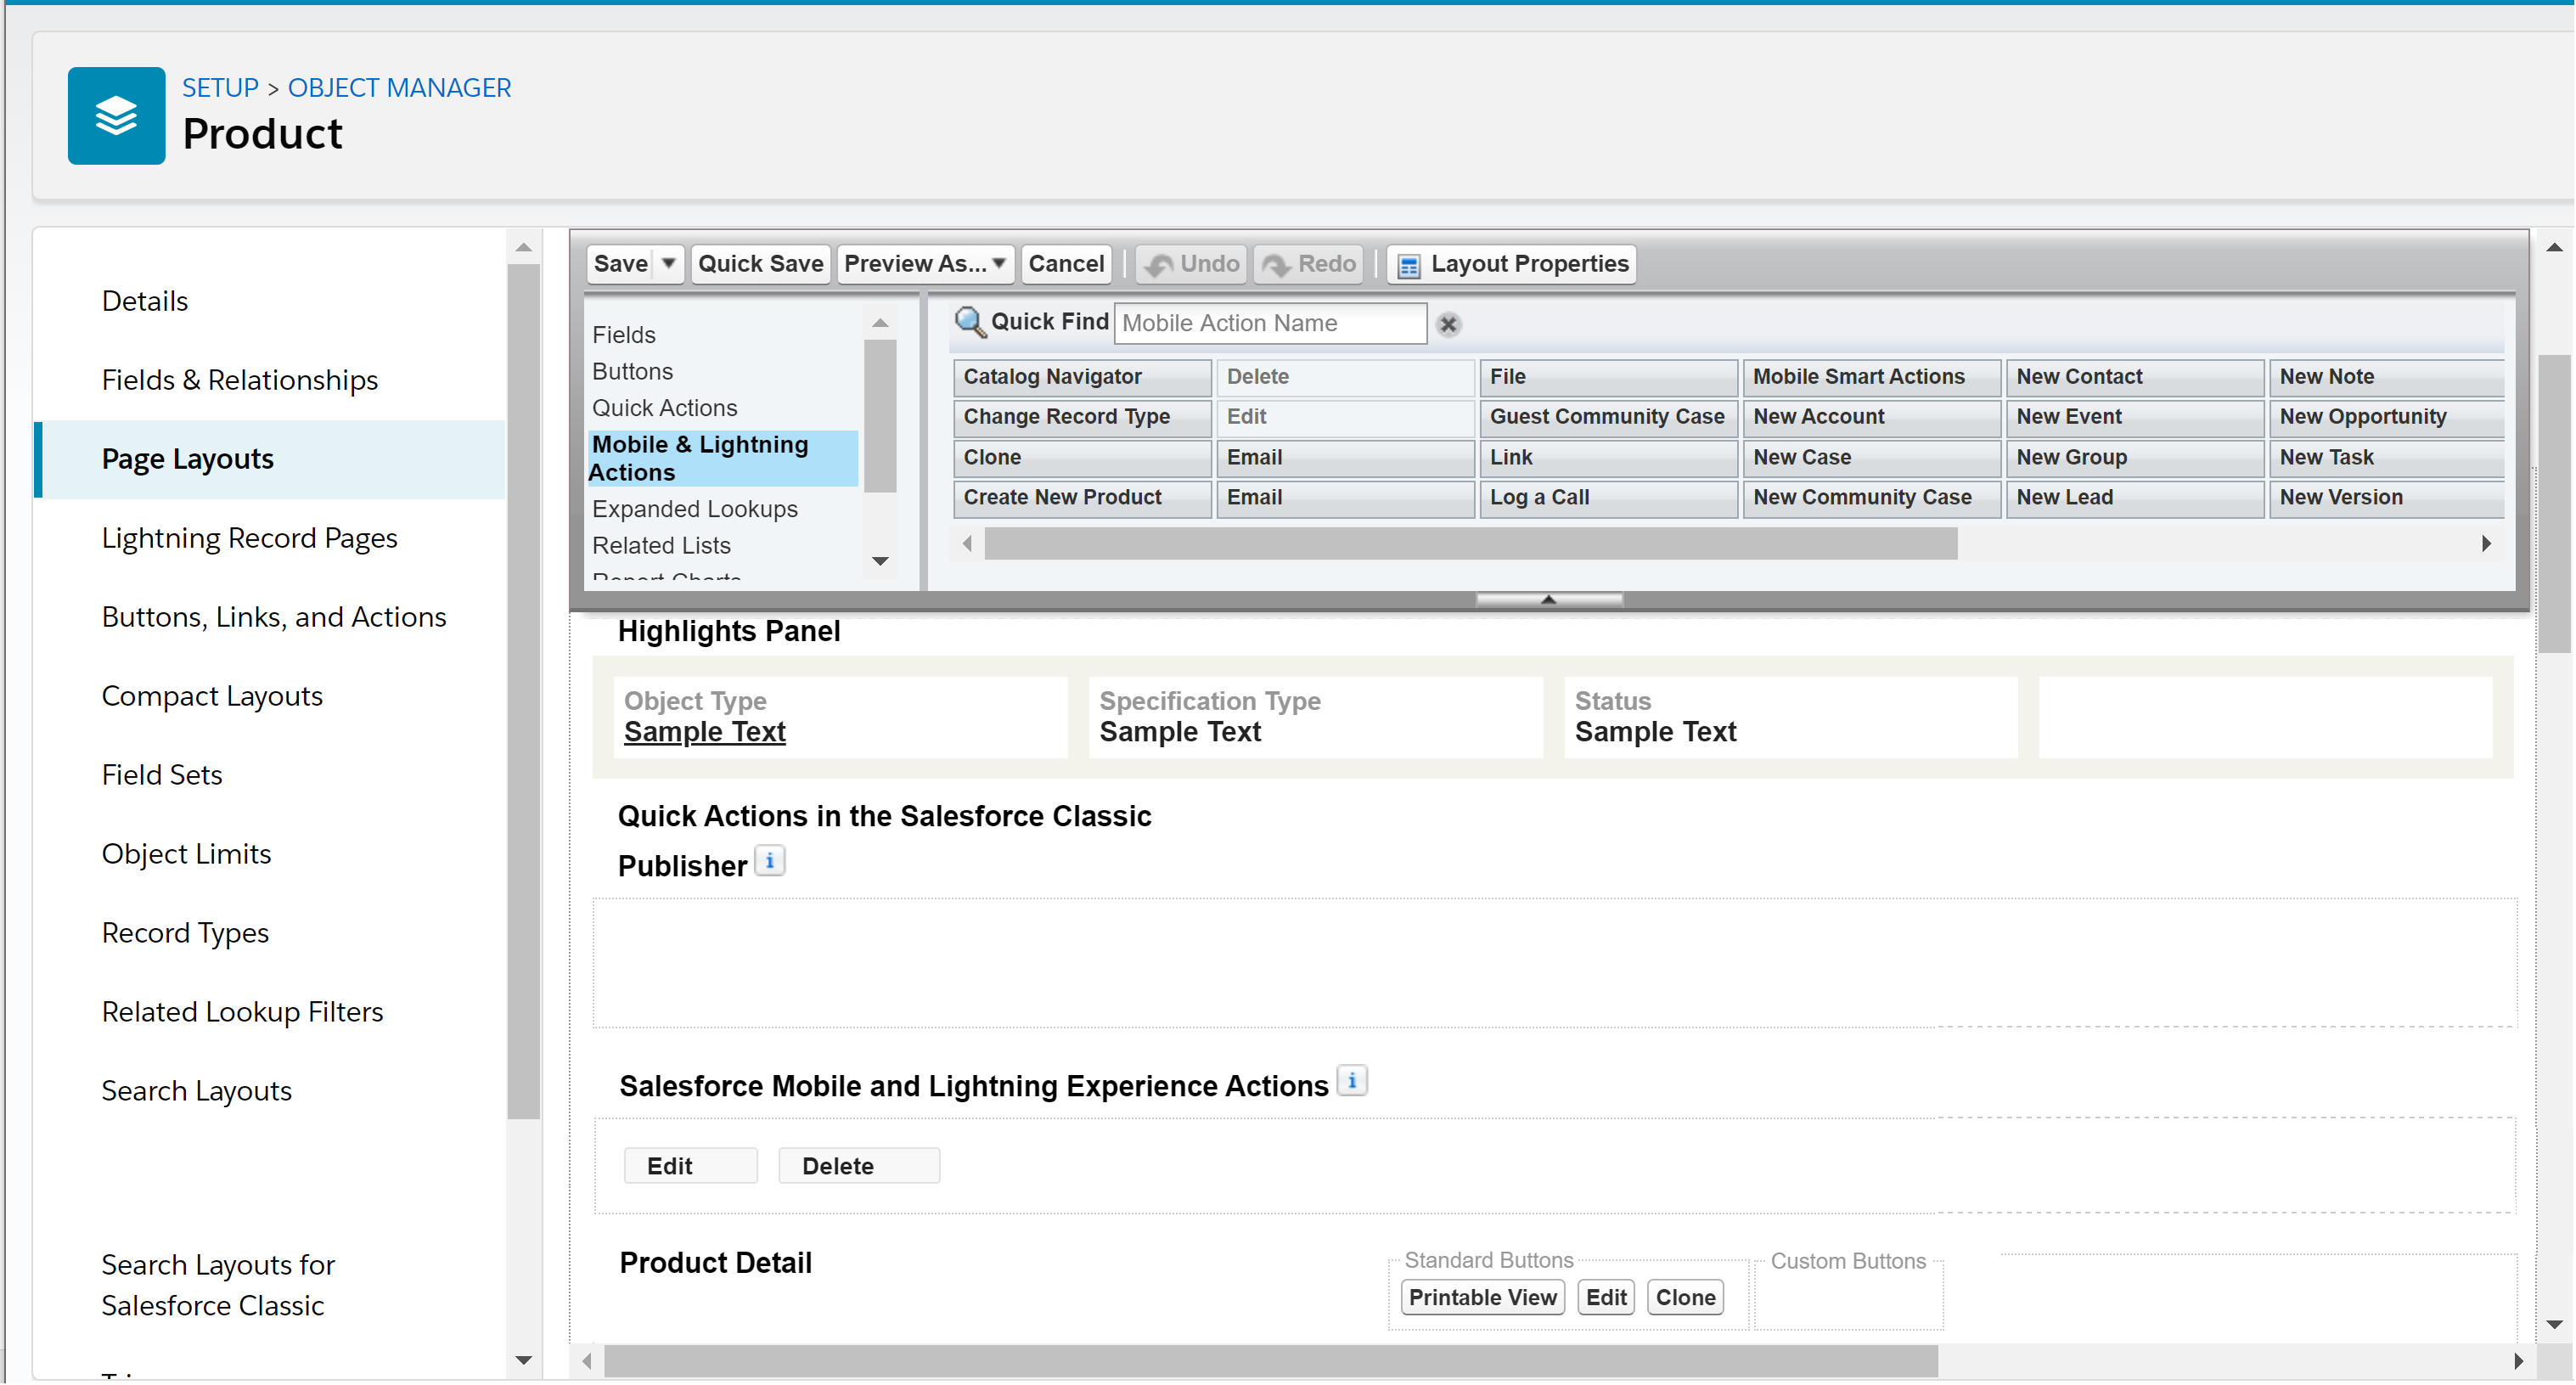Viewport: 2576px width, 1385px height.
Task: Click Delete in Lightning Experience Actions
Action: pos(858,1166)
